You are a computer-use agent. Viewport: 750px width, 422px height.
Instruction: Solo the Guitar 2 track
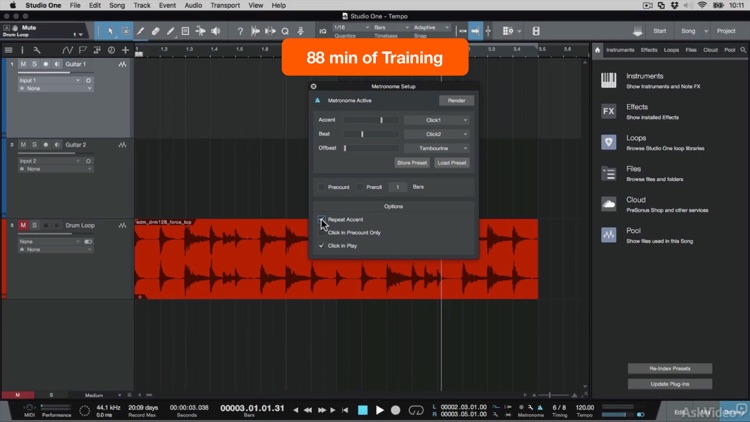tap(34, 144)
